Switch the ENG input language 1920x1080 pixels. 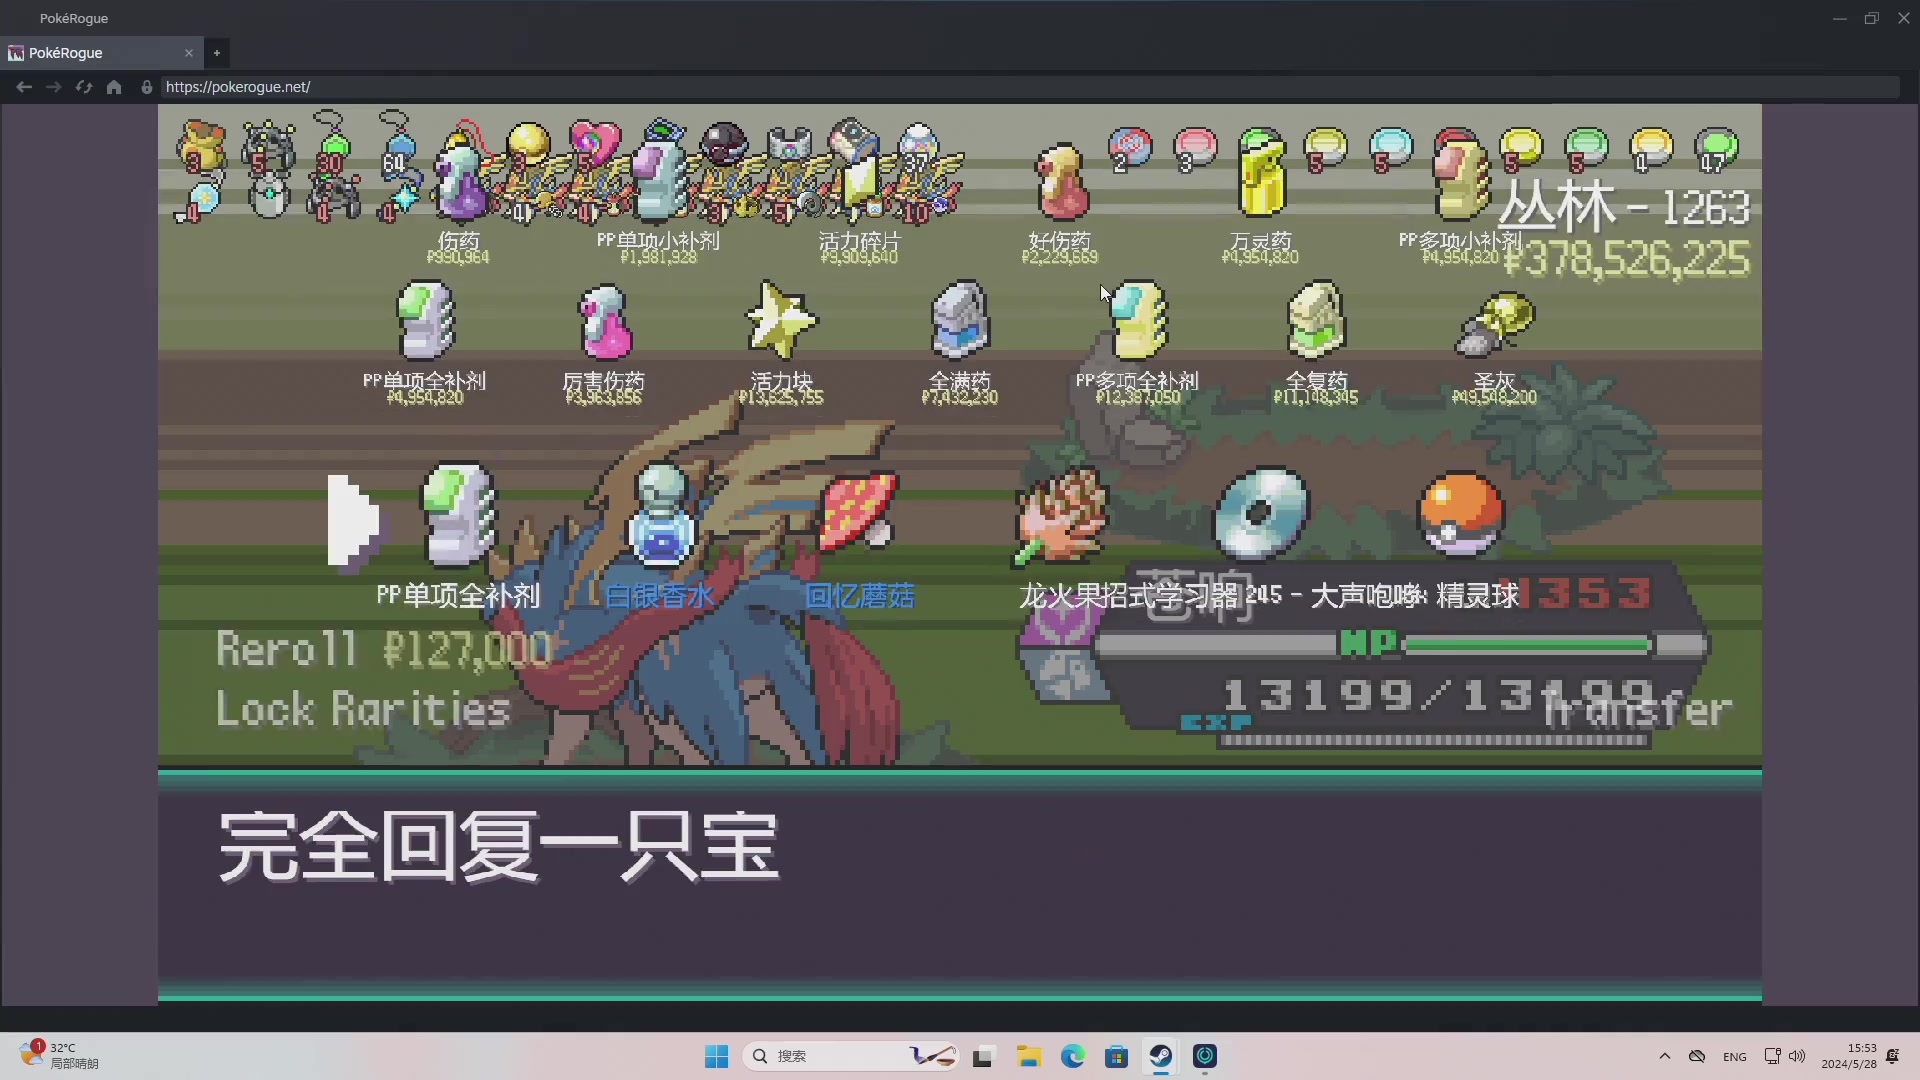point(1735,1056)
